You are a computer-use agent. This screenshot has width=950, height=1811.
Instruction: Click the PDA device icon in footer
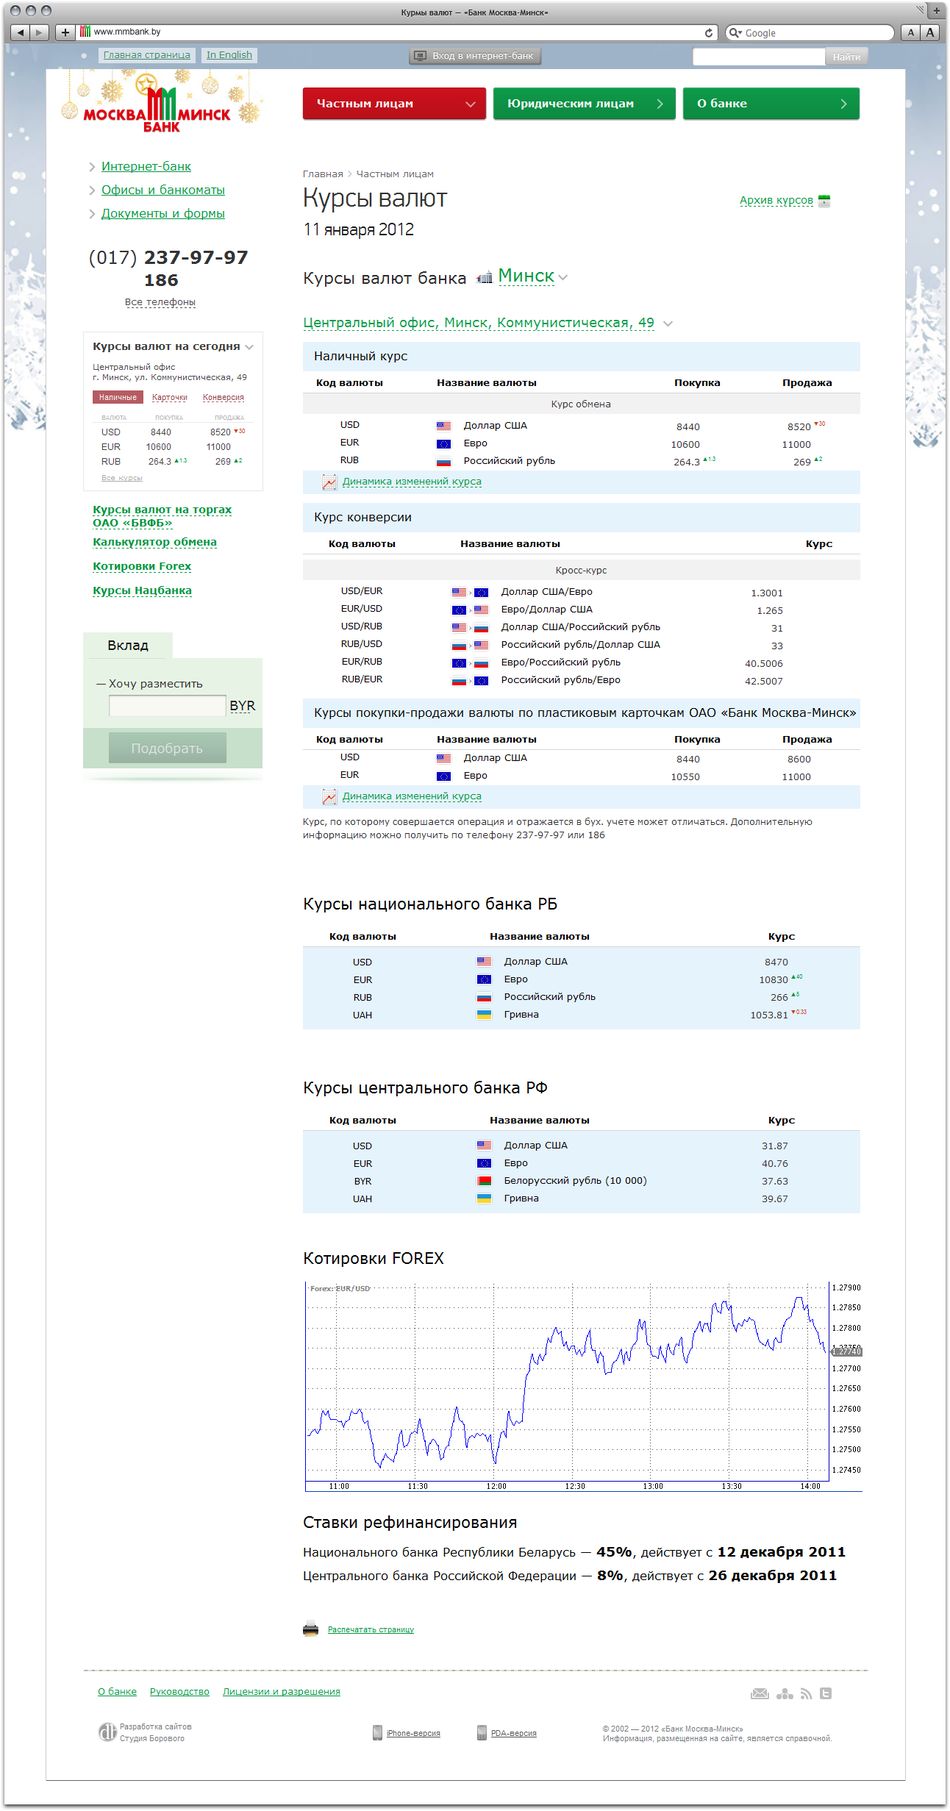coord(481,1733)
